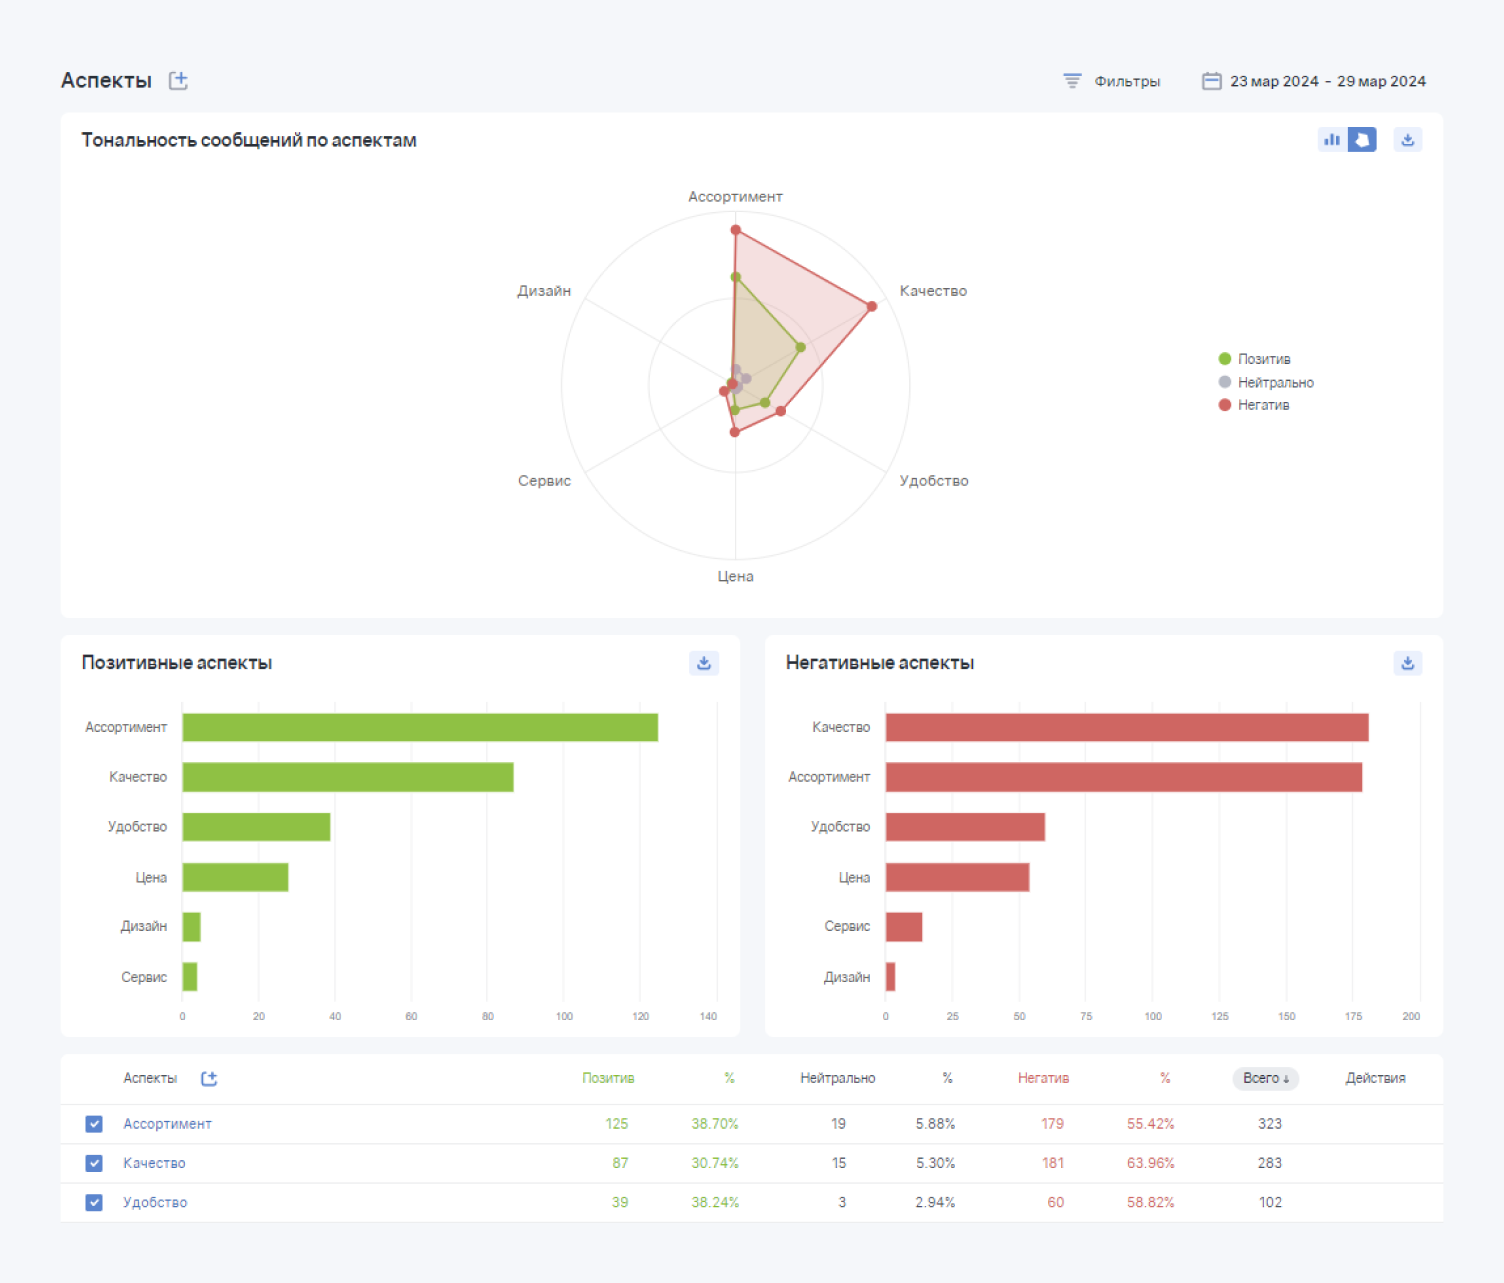
Task: Click Цена green bar in positive chart
Action: tap(235, 877)
